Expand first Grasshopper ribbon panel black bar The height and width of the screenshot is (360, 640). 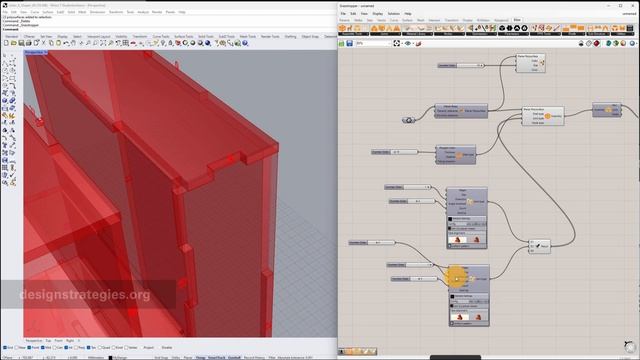point(353,34)
